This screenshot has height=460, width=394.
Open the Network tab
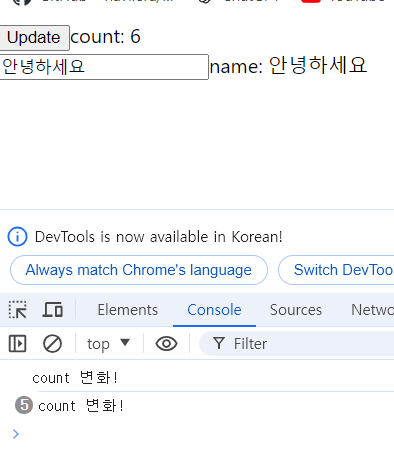click(x=372, y=310)
